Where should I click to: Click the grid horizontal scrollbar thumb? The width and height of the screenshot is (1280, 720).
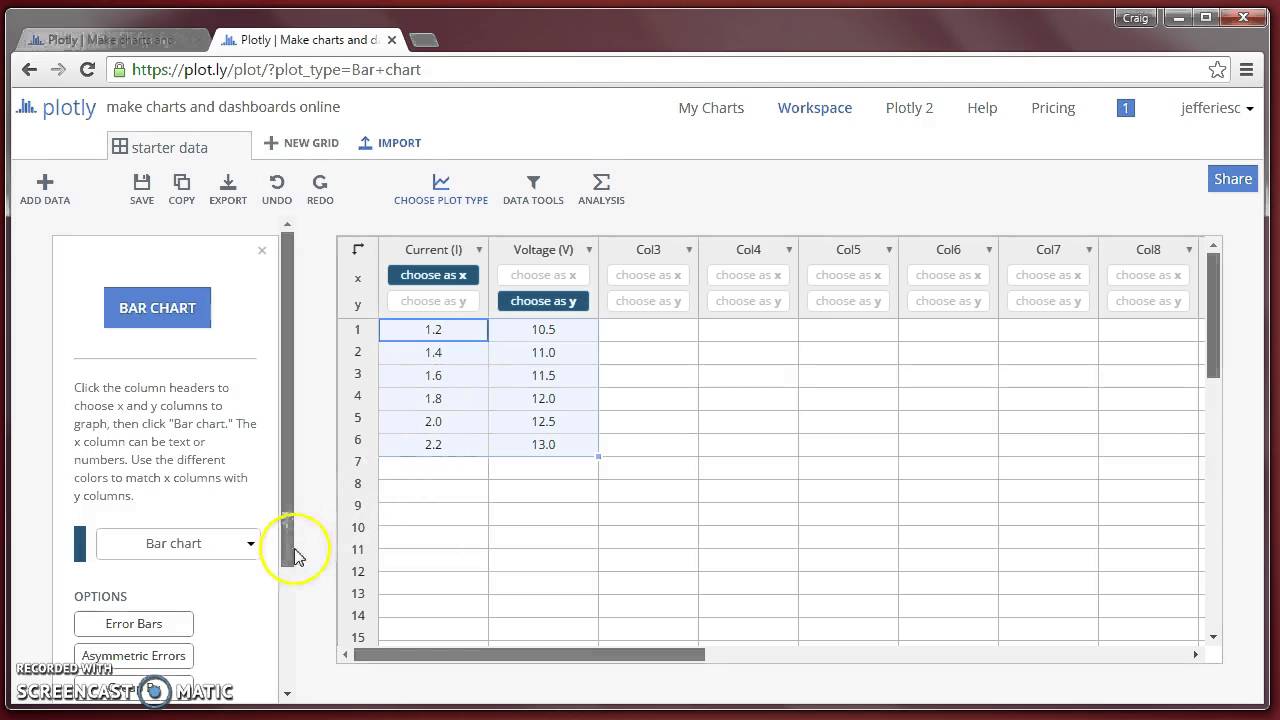point(529,655)
